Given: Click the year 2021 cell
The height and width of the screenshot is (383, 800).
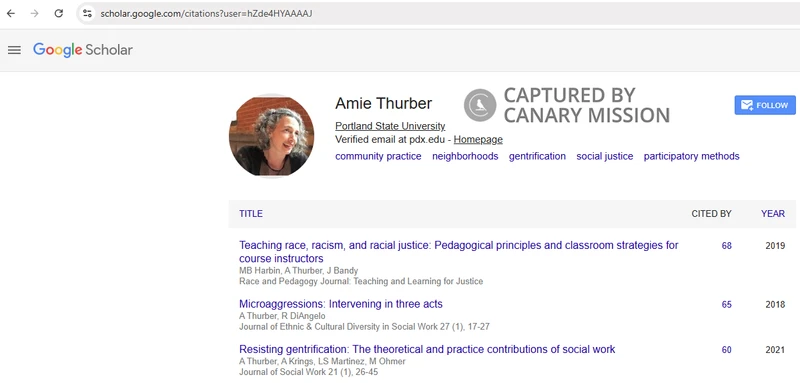Looking at the screenshot, I should pyautogui.click(x=775, y=350).
